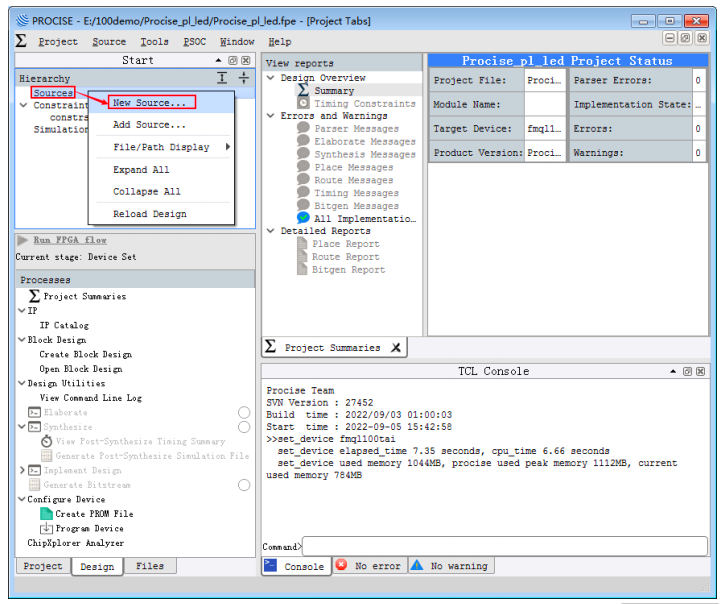
Task: Expand the Implement Design group
Action: coord(22,470)
